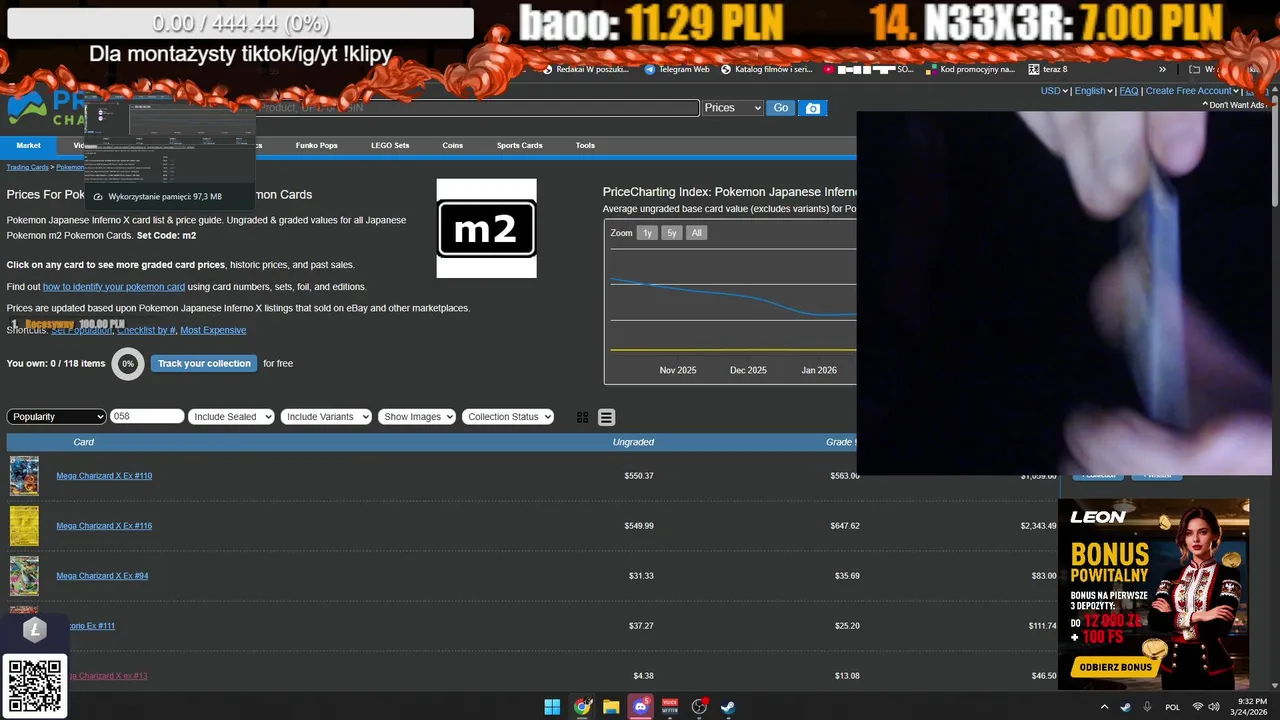The height and width of the screenshot is (720, 1280).
Task: Click the Go search button
Action: (x=780, y=108)
